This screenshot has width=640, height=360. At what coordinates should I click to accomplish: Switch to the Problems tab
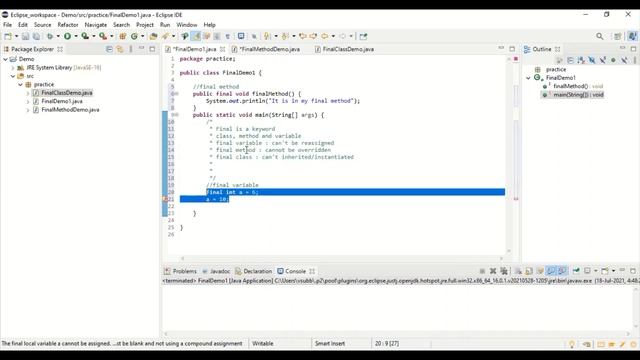point(180,271)
